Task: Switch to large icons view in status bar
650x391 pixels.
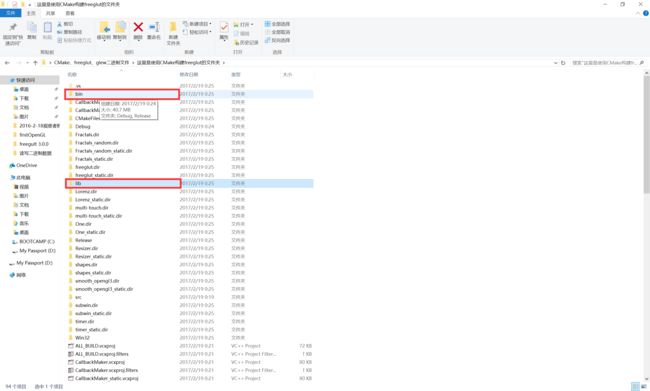Action: [644, 386]
